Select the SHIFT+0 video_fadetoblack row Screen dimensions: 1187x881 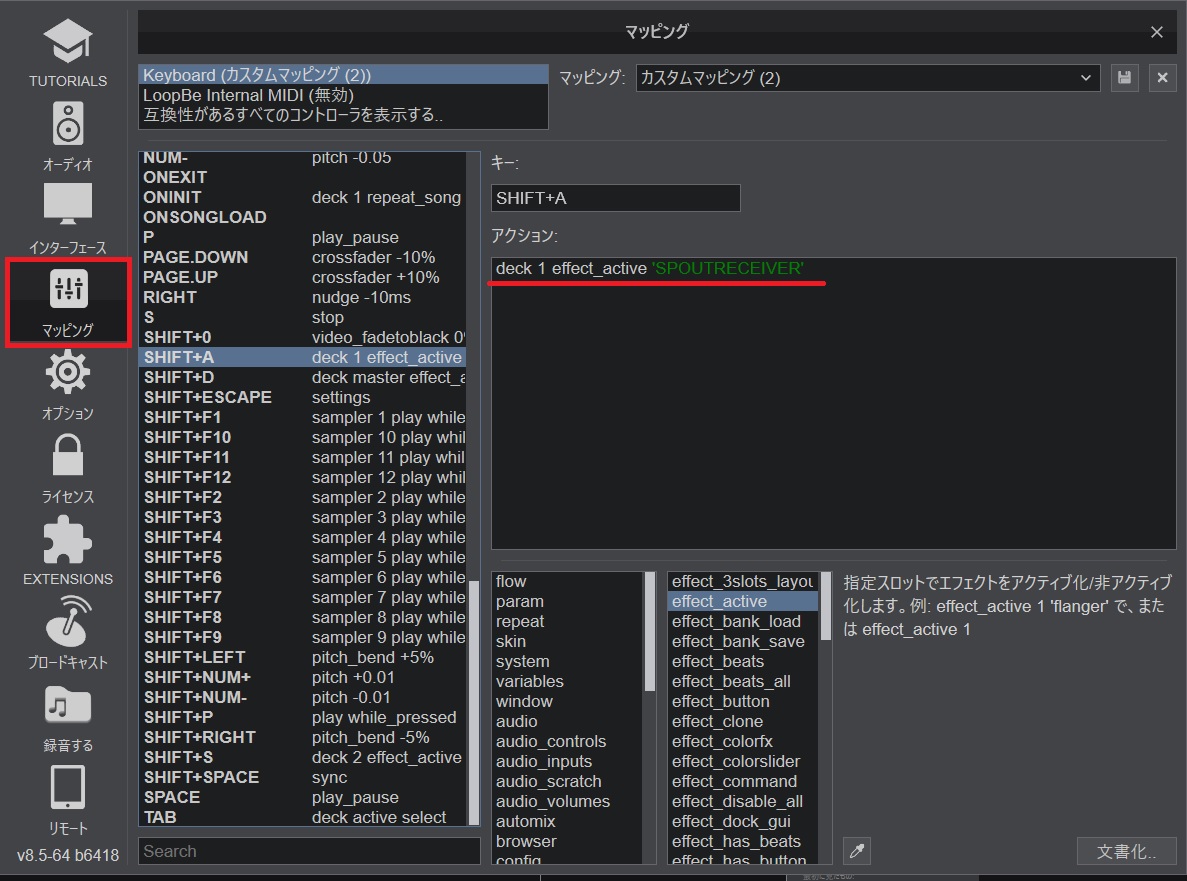(303, 337)
